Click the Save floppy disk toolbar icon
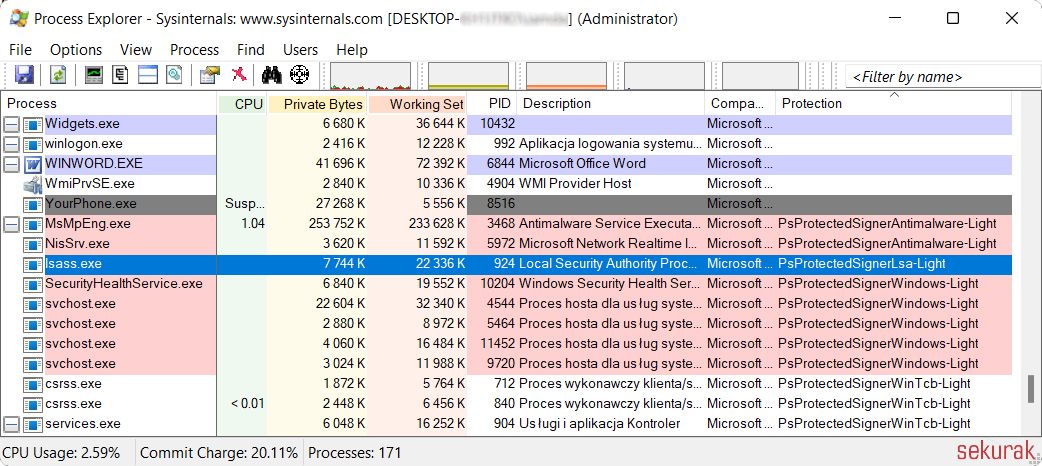 pos(25,74)
